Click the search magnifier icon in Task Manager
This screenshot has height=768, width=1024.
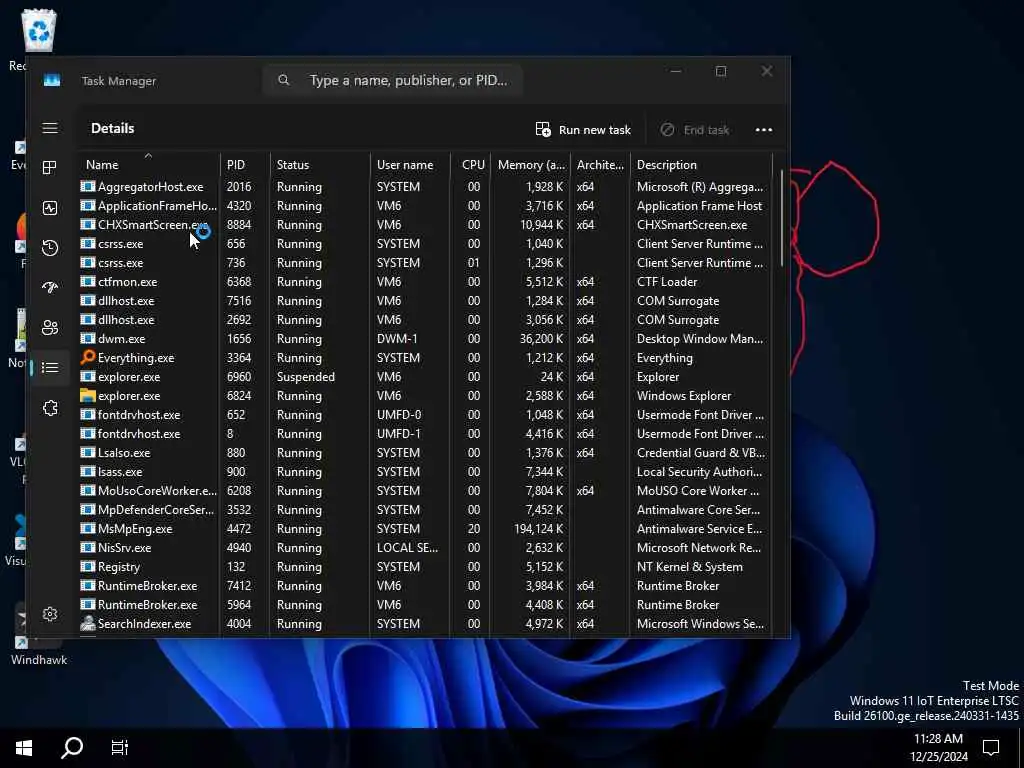point(283,80)
